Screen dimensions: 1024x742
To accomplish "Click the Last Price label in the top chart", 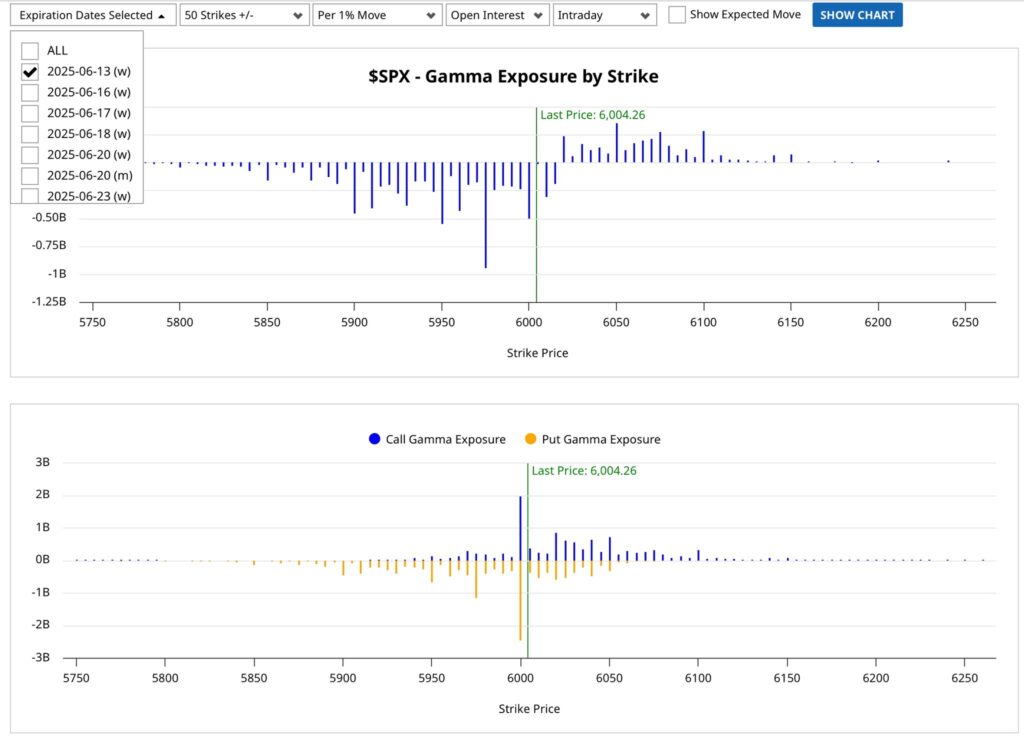I will click(592, 115).
